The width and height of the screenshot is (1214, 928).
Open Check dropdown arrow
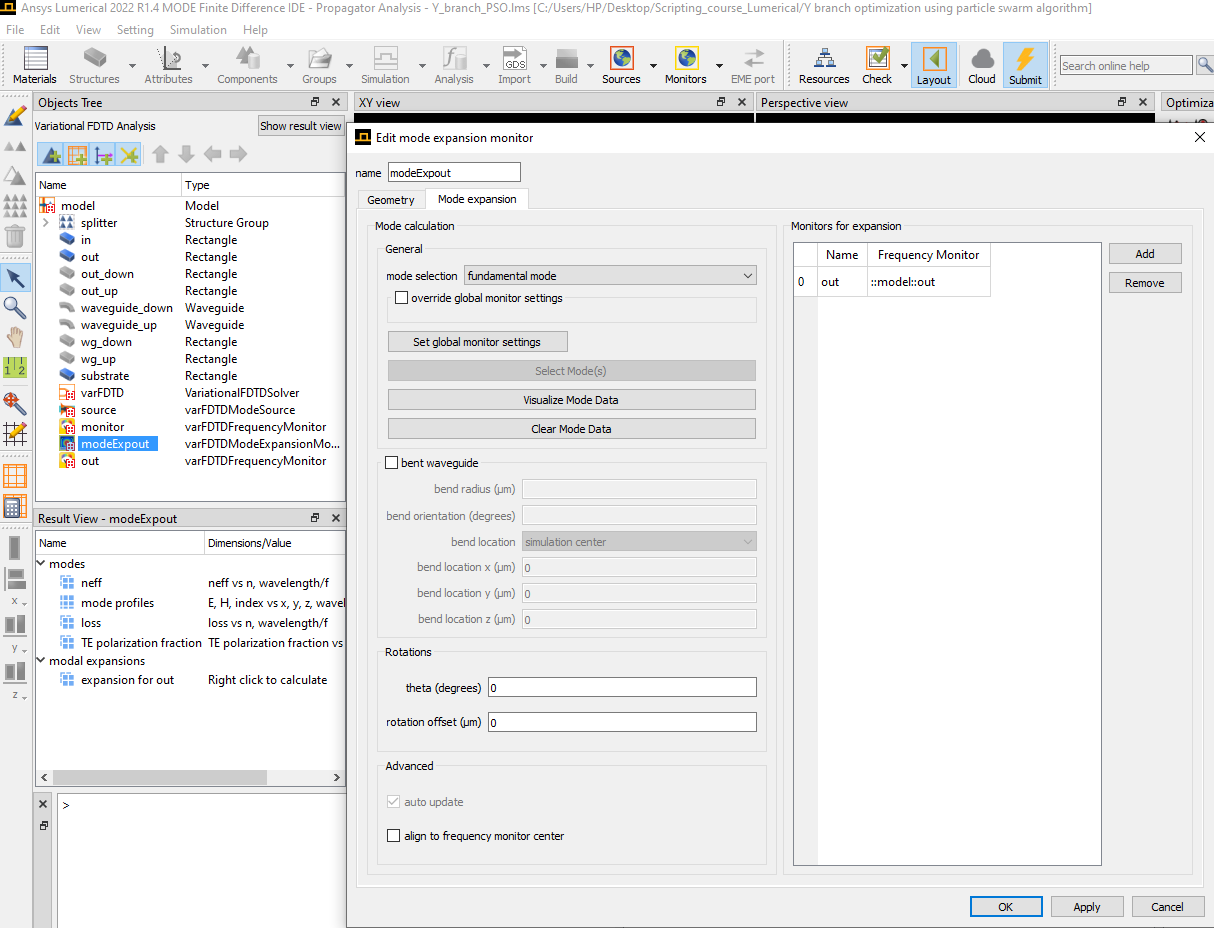tap(904, 66)
